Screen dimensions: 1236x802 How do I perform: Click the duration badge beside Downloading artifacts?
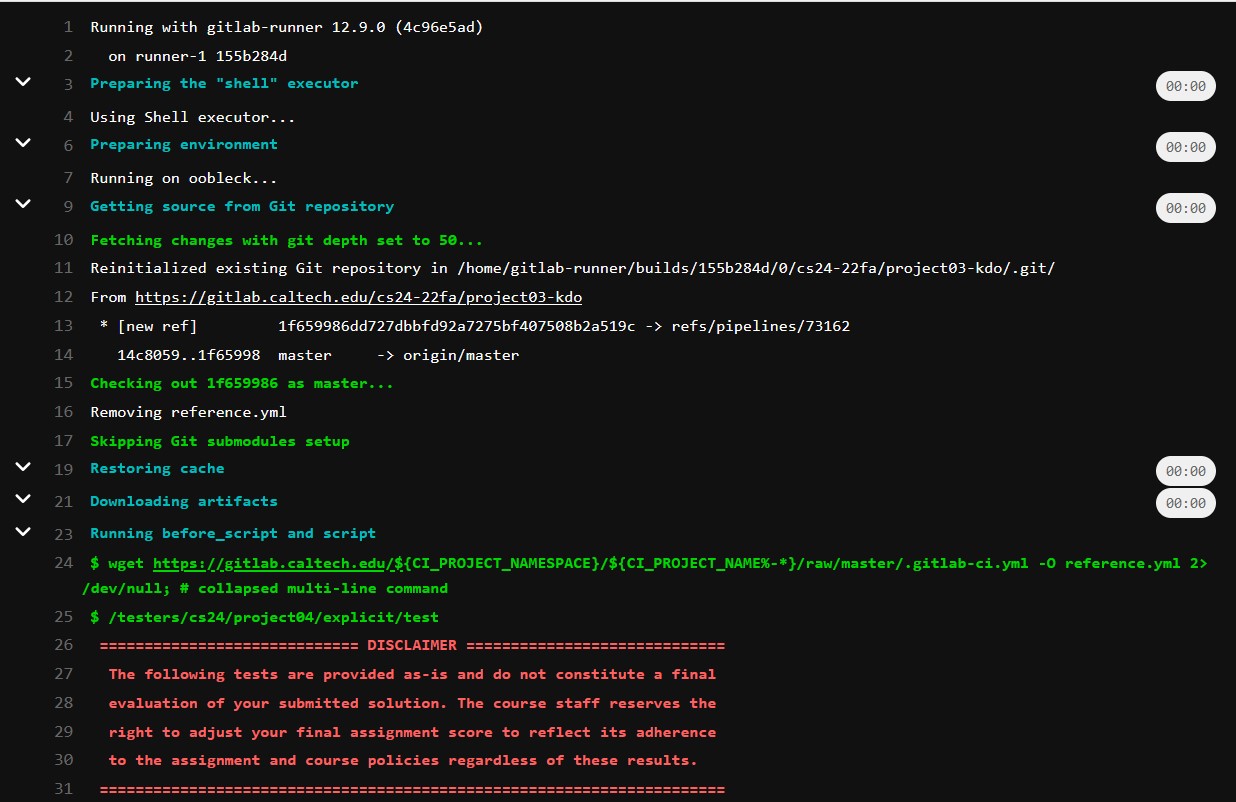pyautogui.click(x=1185, y=503)
